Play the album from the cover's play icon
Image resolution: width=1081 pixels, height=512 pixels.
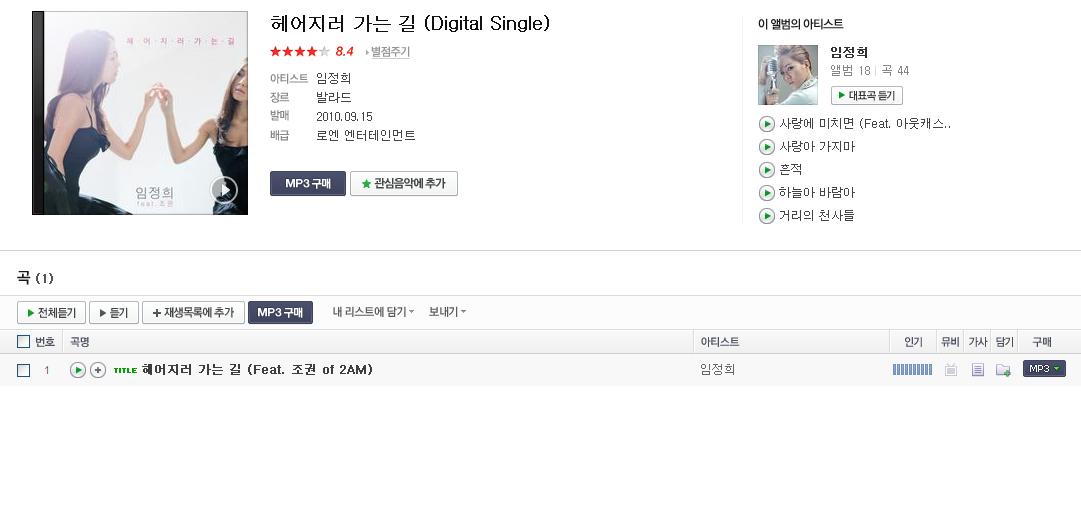(x=224, y=190)
